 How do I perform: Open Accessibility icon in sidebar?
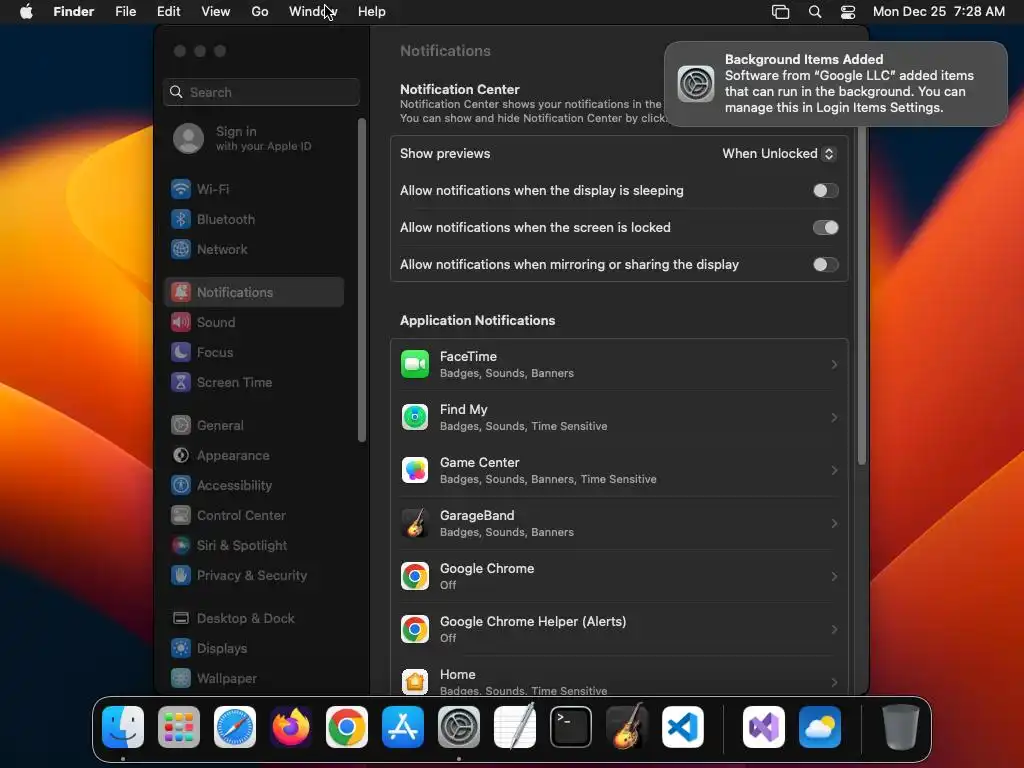181,485
